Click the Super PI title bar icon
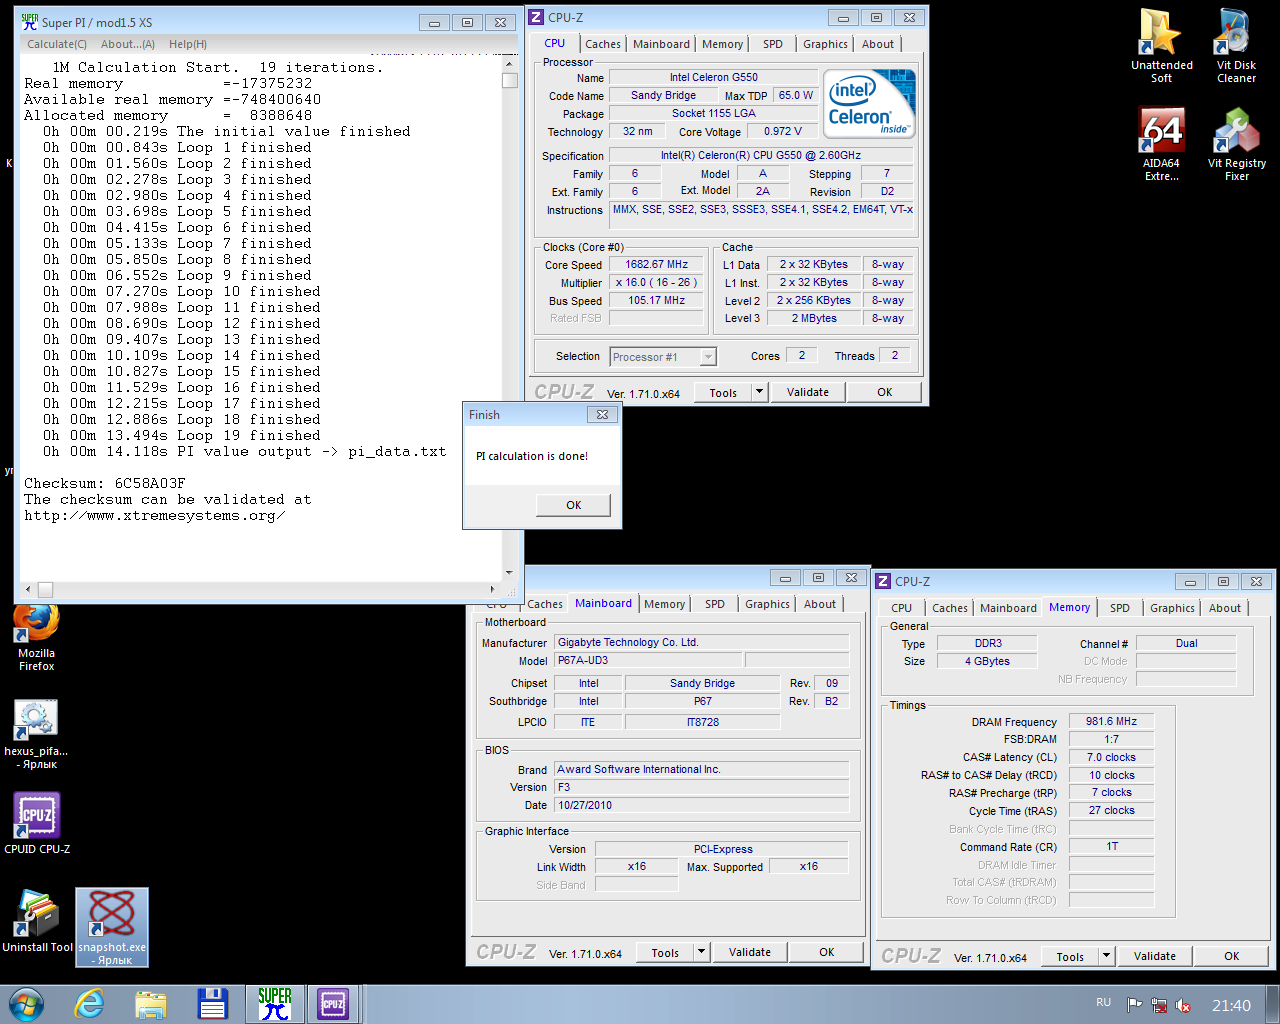Screen dimensions: 1280x1024 [x=30, y=21]
